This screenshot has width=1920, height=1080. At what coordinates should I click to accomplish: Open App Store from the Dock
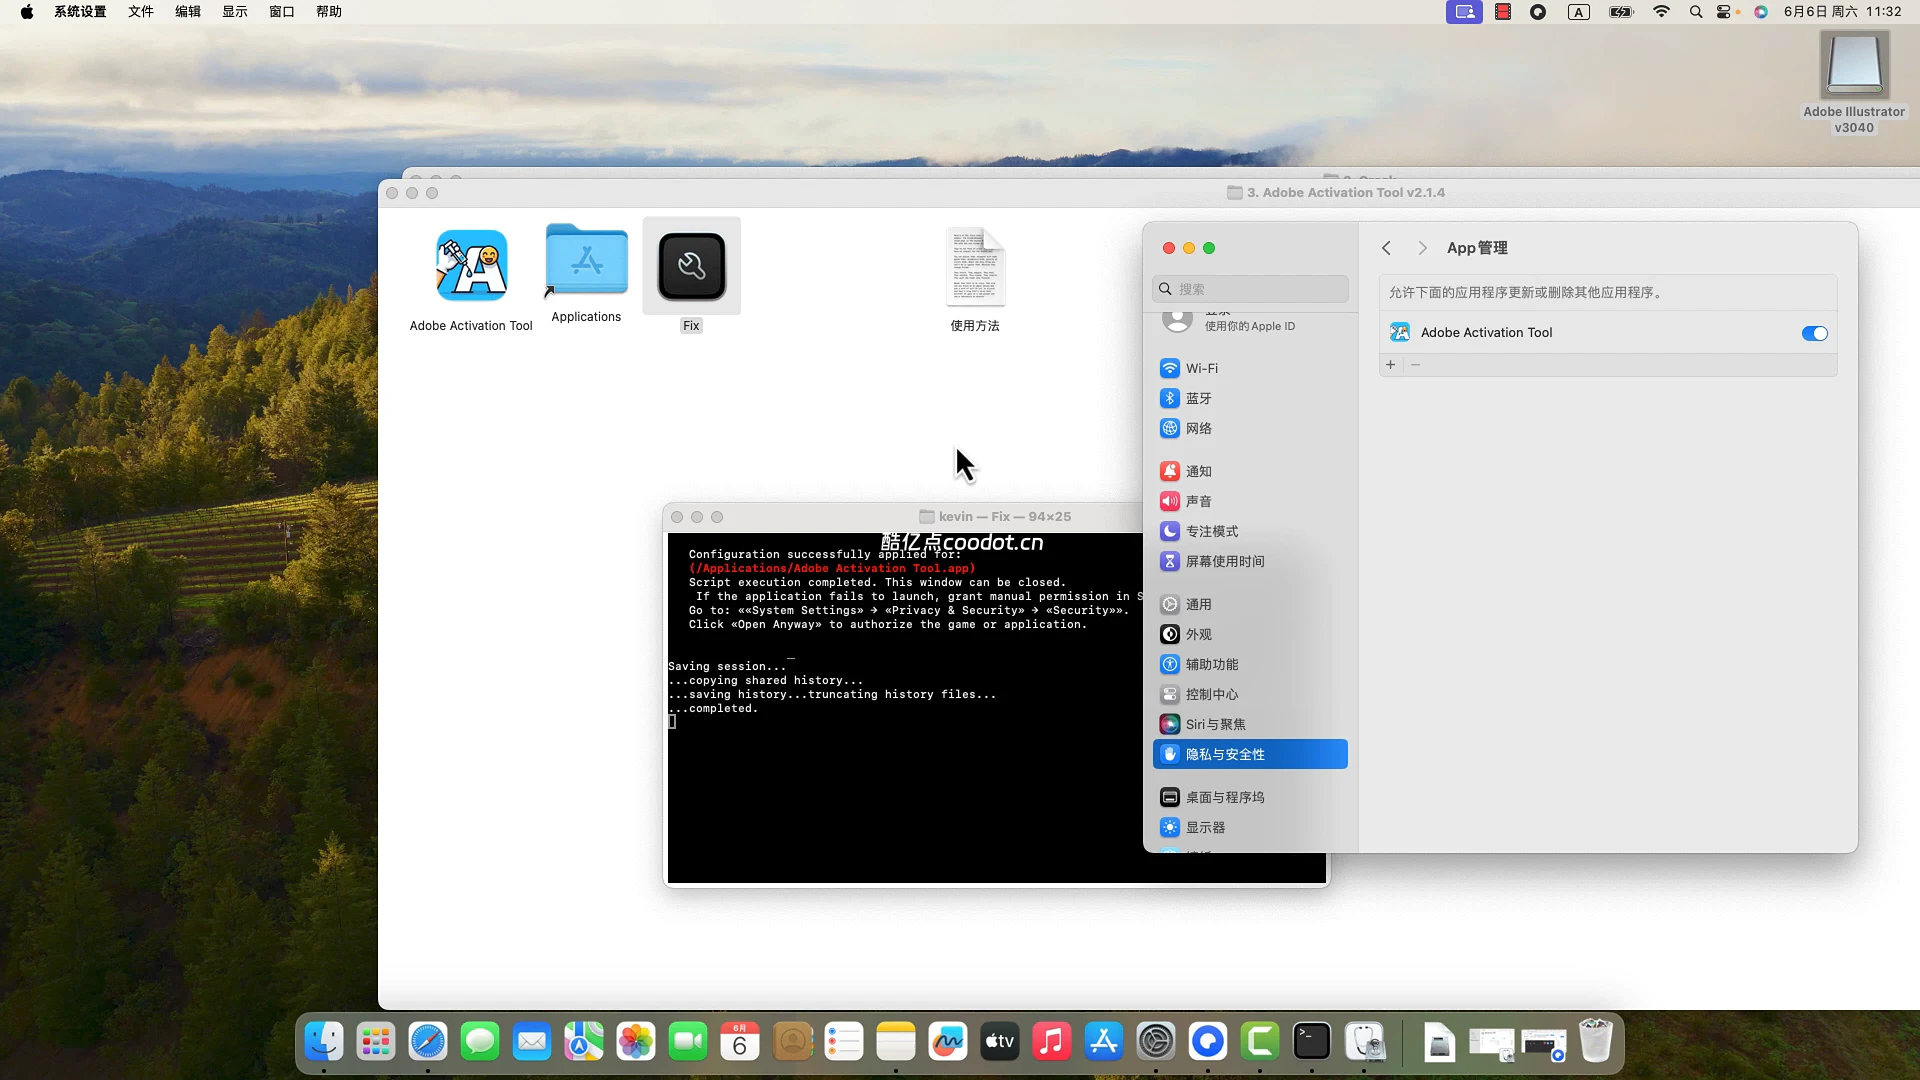point(1104,1042)
